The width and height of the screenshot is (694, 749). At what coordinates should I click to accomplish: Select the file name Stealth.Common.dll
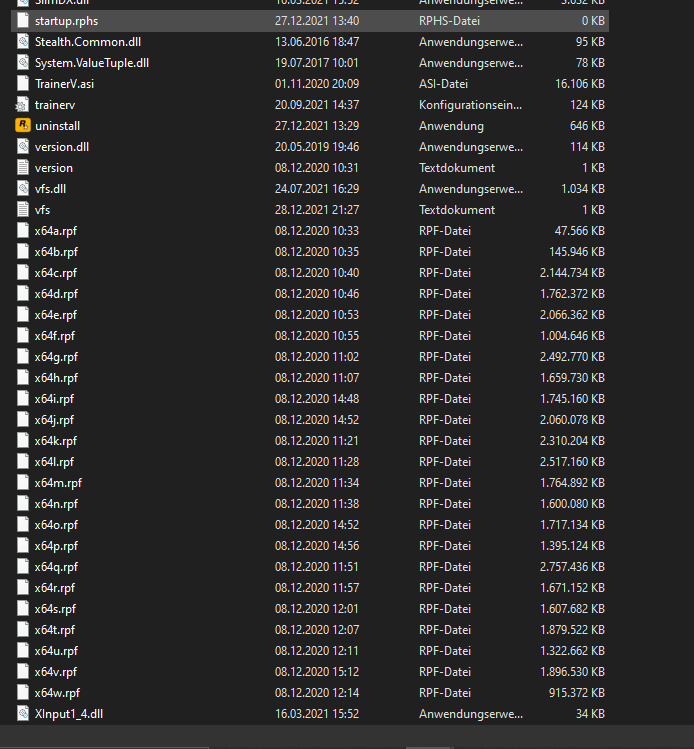(x=88, y=42)
